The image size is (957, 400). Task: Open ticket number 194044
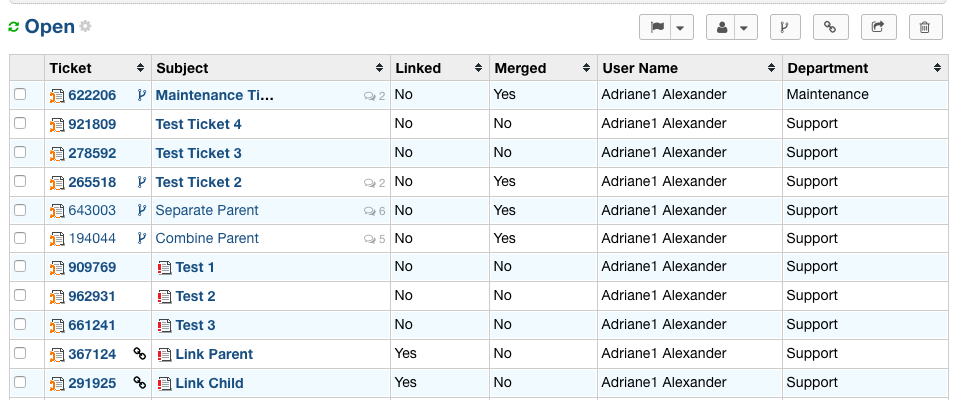point(92,239)
